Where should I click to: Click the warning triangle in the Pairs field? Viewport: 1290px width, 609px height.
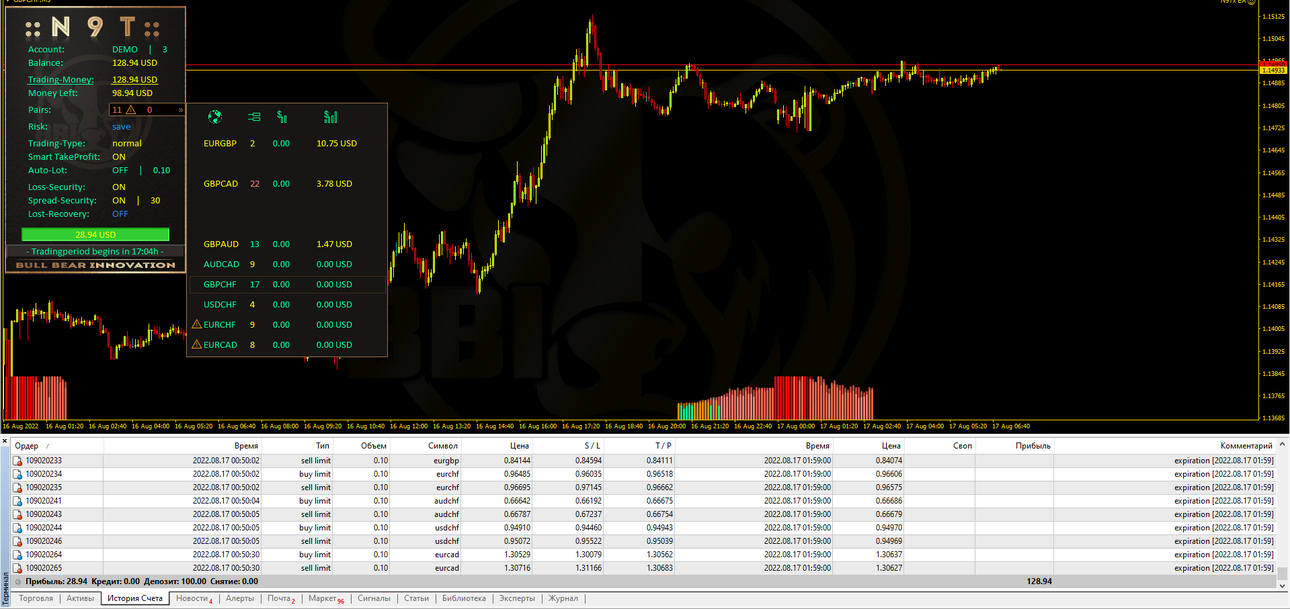click(x=130, y=109)
